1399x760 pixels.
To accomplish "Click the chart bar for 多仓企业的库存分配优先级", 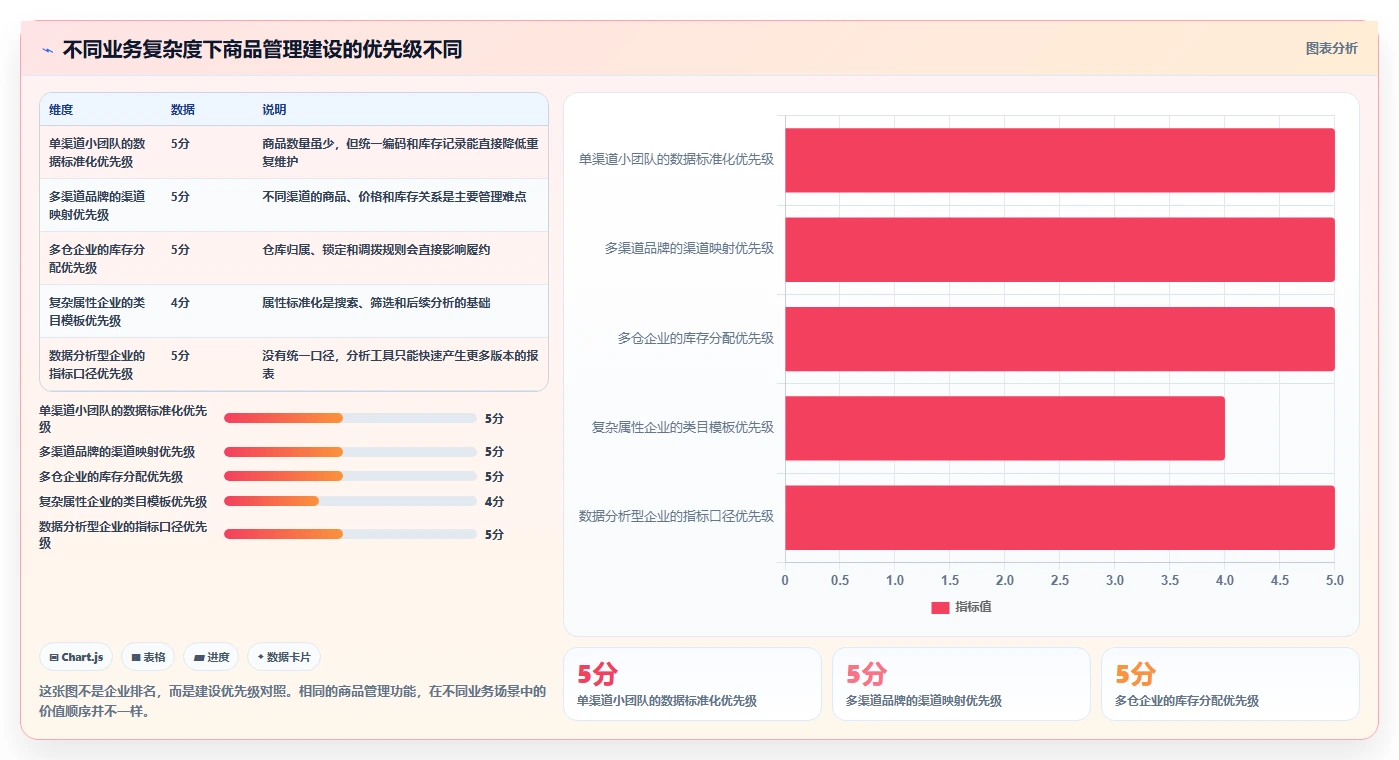I will tap(1059, 339).
